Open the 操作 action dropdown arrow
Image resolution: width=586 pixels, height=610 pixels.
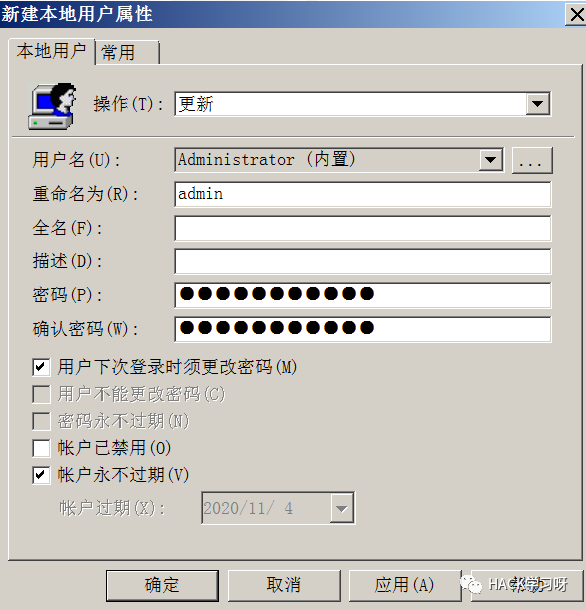coord(538,104)
